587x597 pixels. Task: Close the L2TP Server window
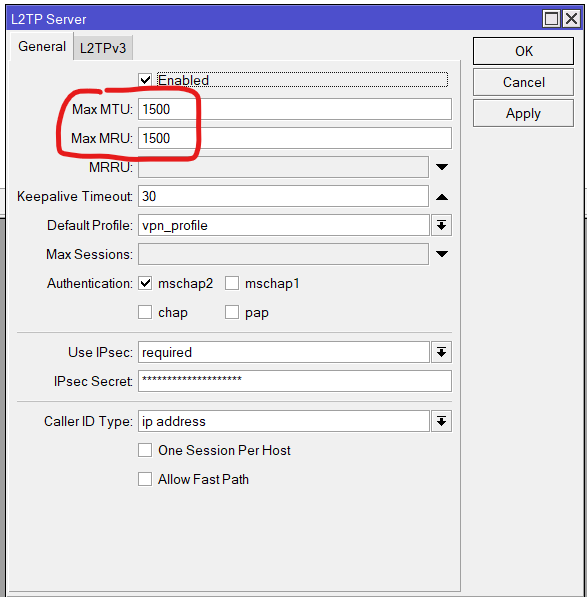tap(571, 18)
